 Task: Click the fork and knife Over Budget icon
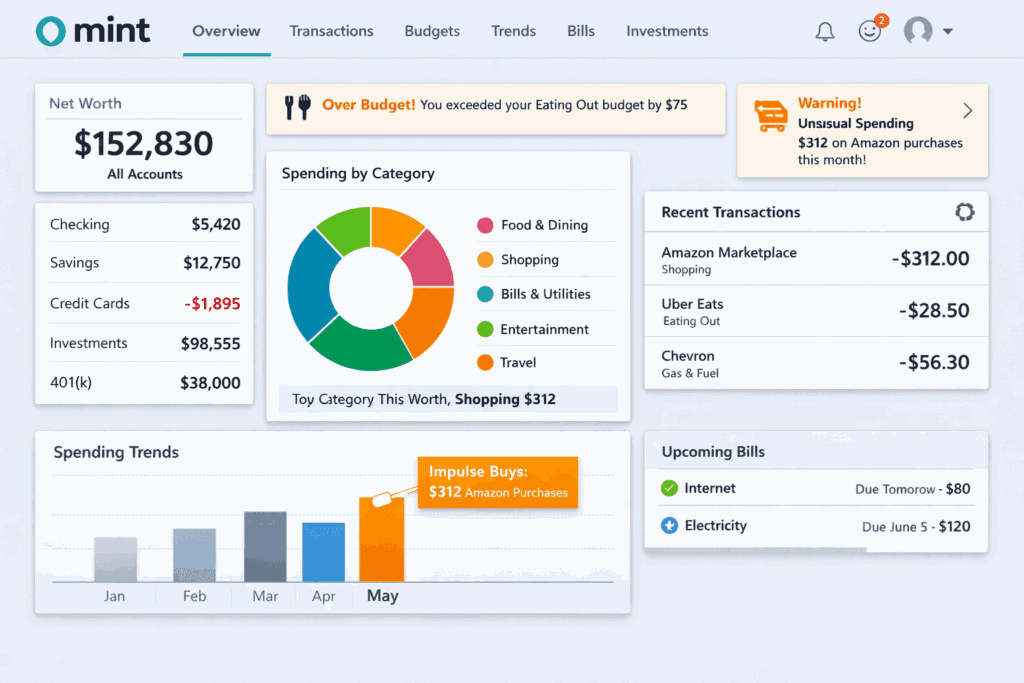tap(297, 106)
